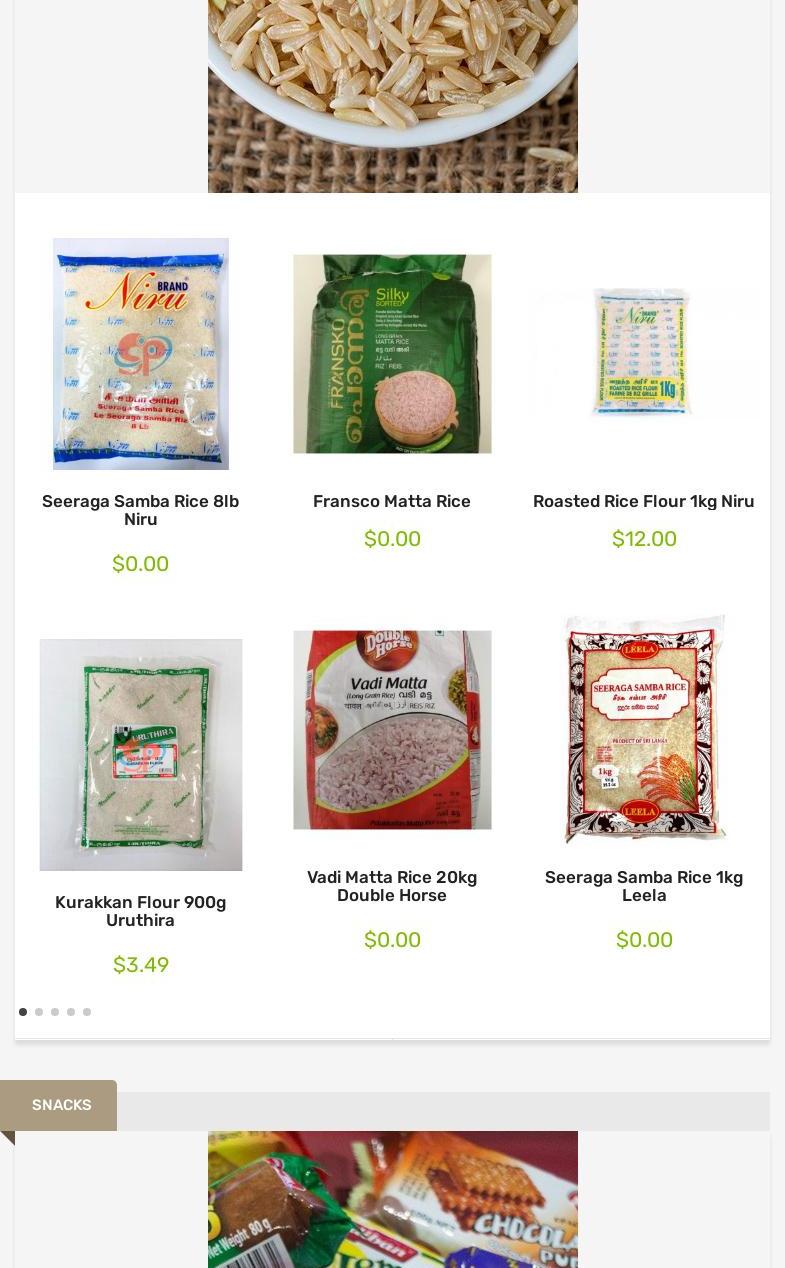The width and height of the screenshot is (785, 1268).
Task: Open Roasted Rice Flour 1kg Niru image
Action: pos(644,354)
